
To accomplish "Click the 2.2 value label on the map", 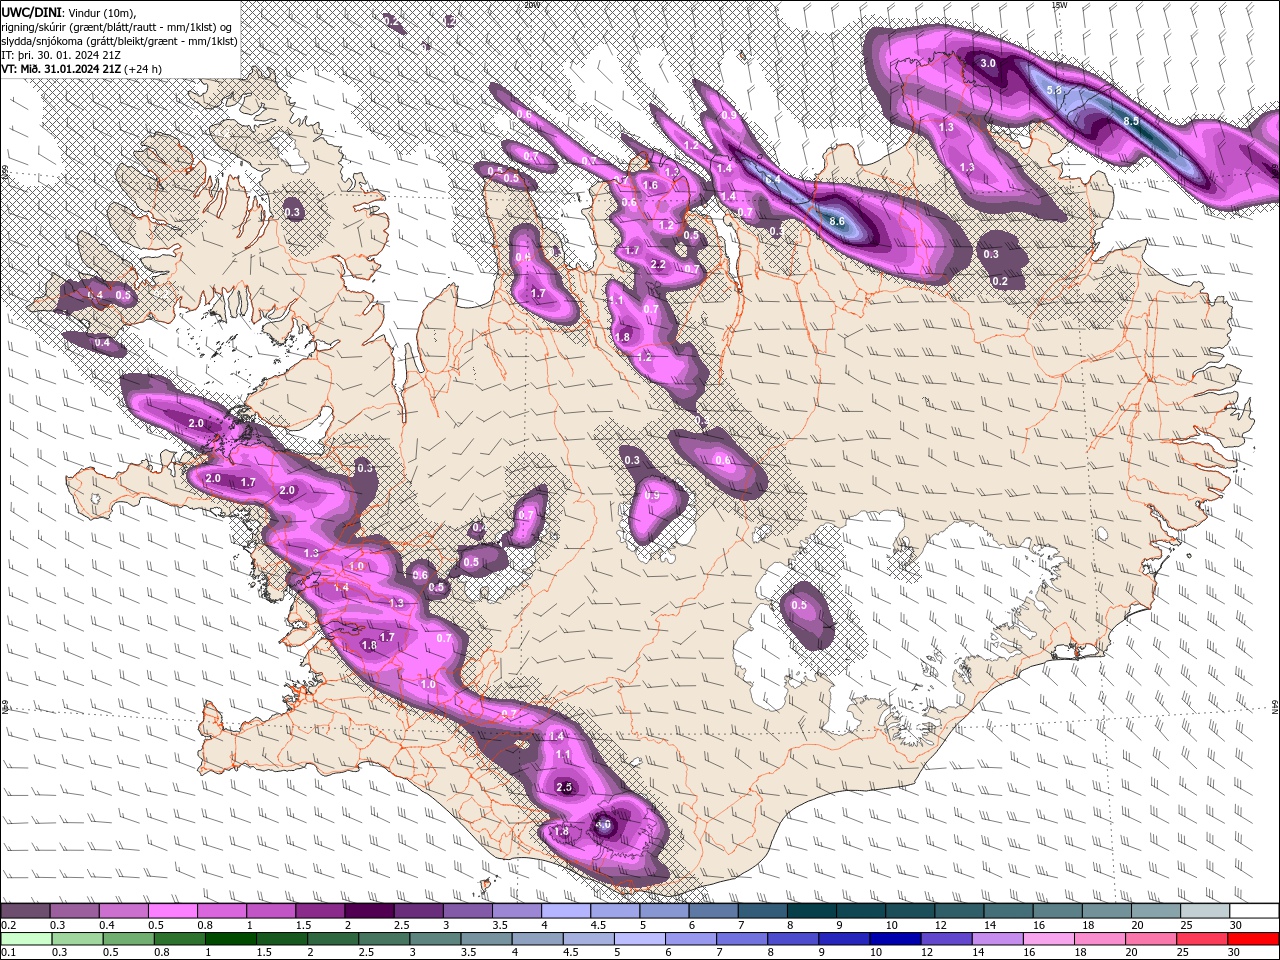I will coord(658,265).
